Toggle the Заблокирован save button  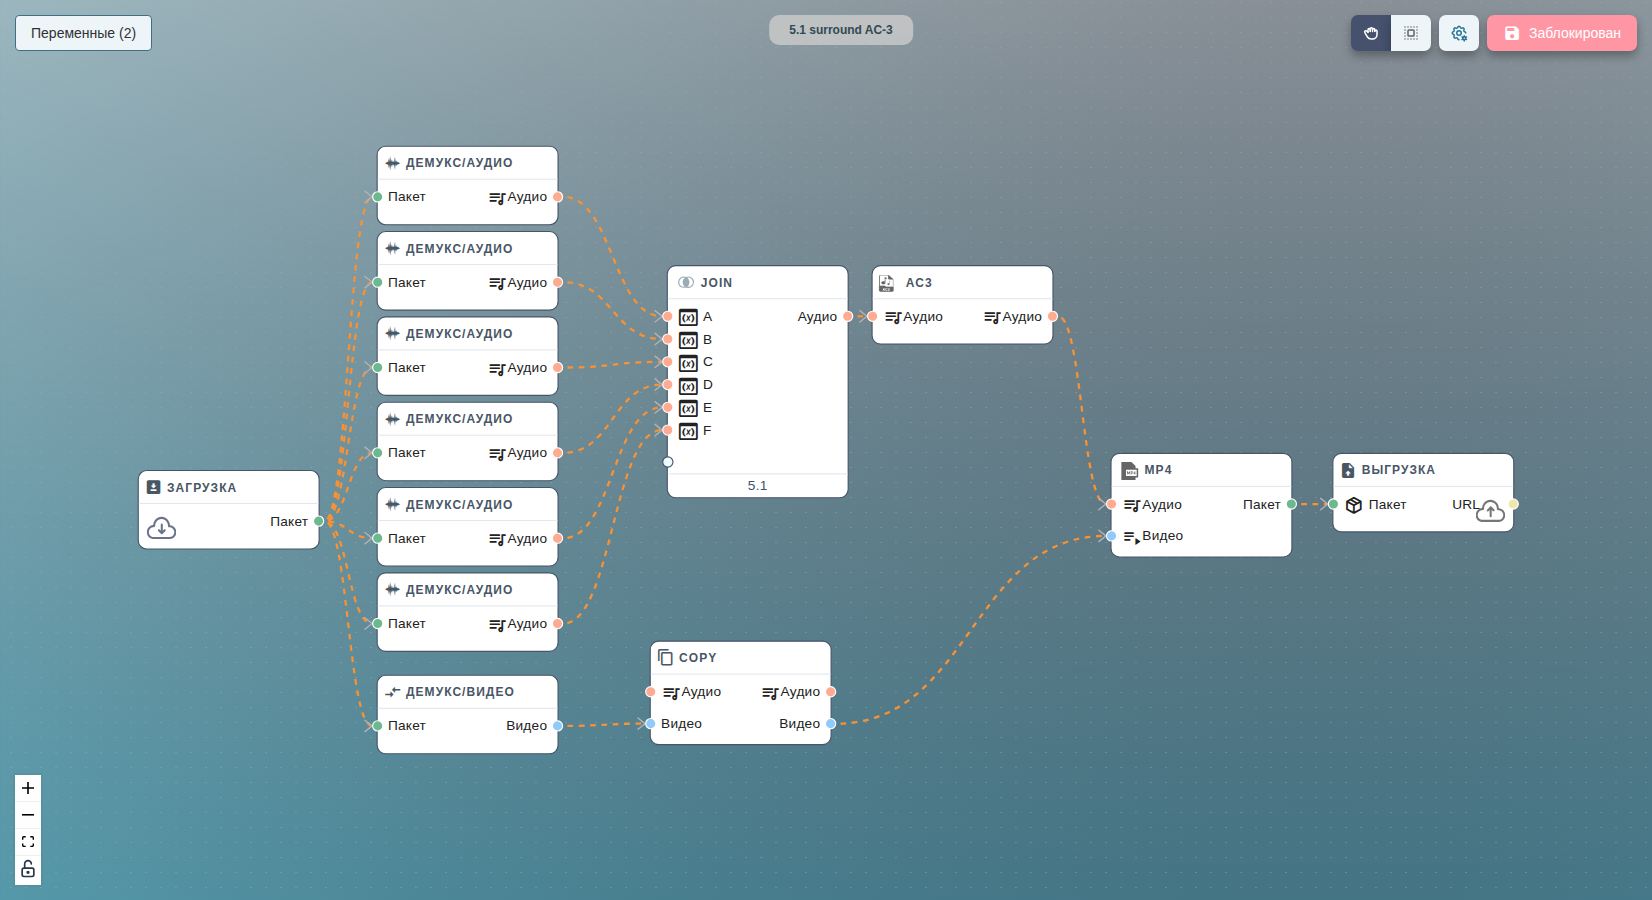[x=1562, y=33]
